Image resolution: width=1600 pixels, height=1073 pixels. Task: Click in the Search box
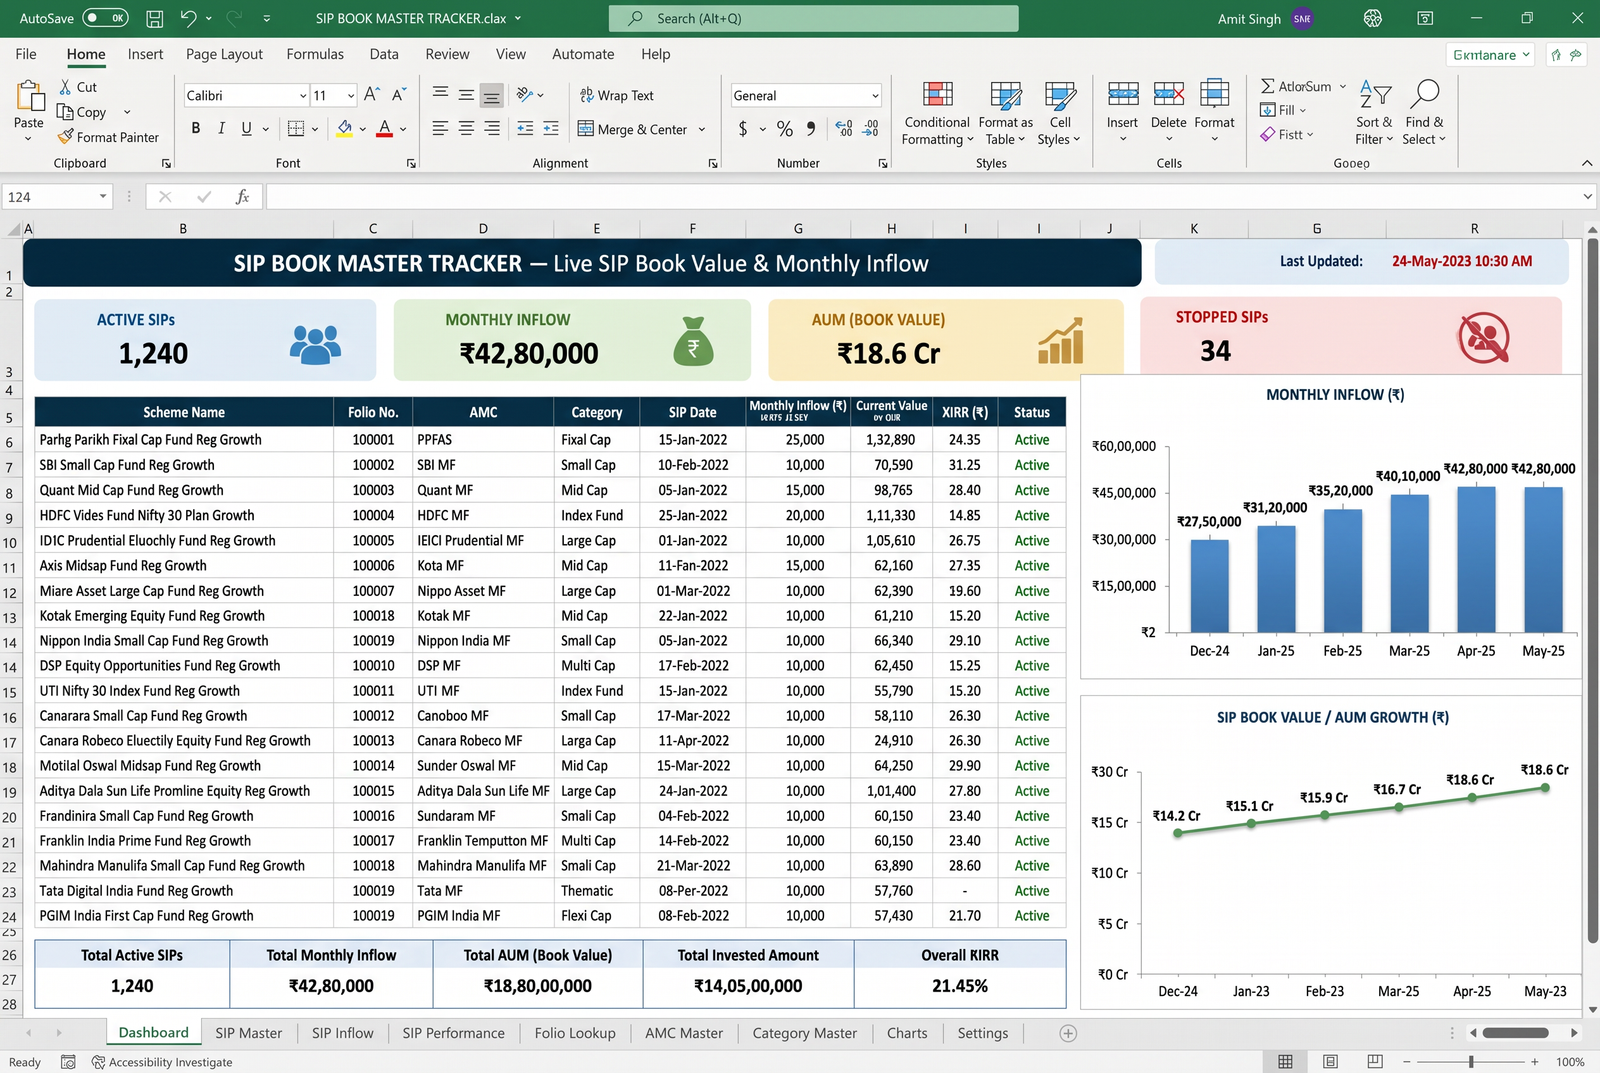[x=814, y=18]
